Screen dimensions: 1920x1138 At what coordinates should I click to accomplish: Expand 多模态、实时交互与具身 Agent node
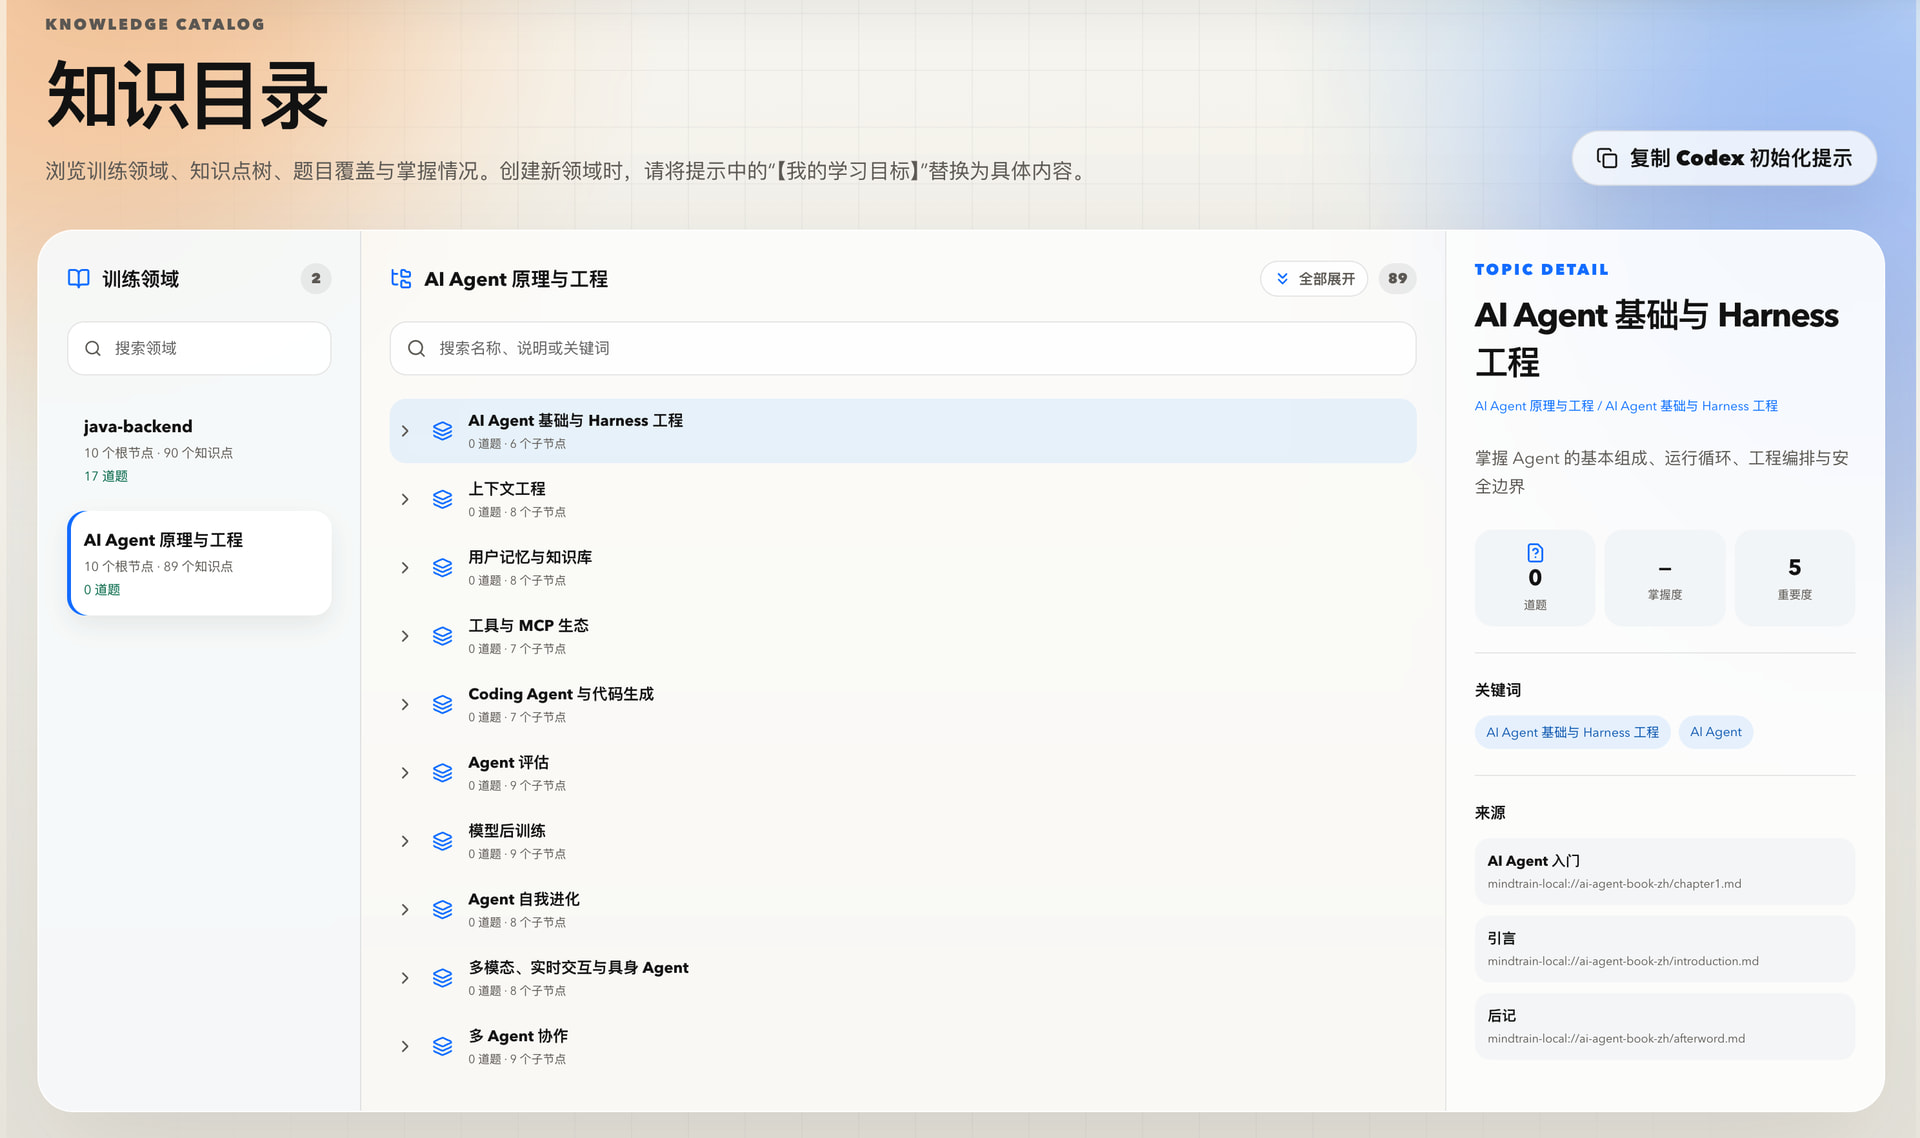(x=405, y=978)
